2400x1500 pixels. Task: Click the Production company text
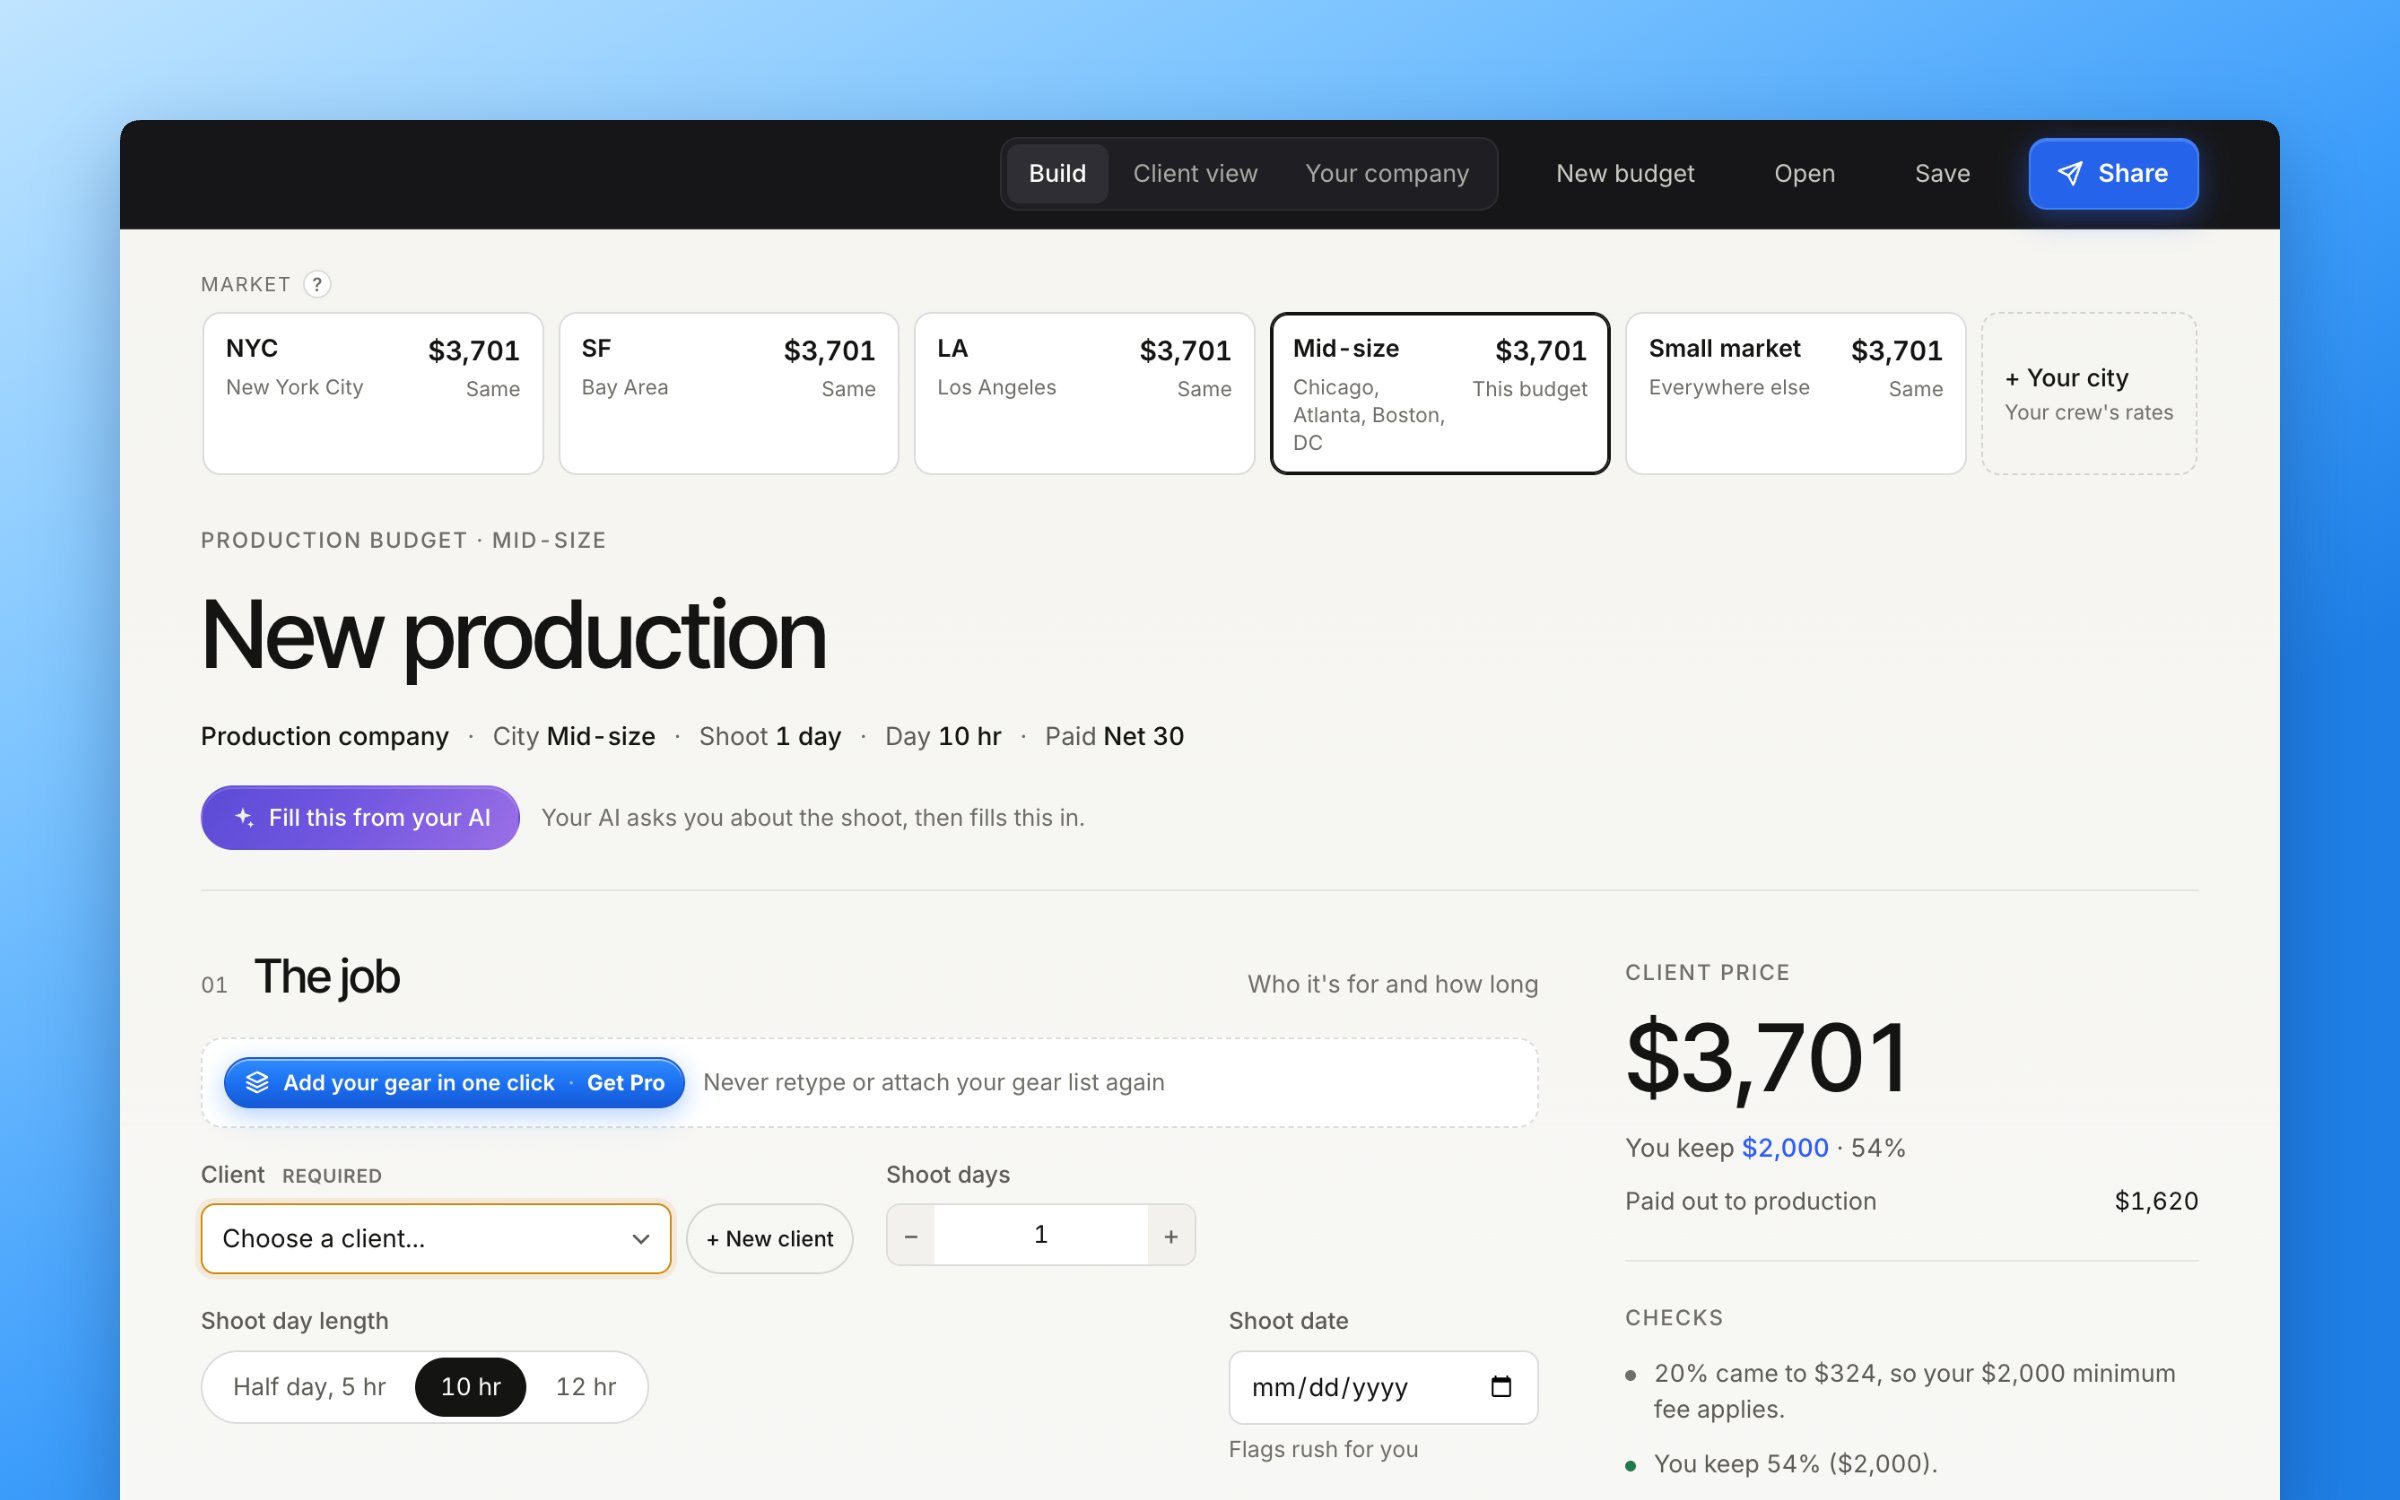coord(325,737)
